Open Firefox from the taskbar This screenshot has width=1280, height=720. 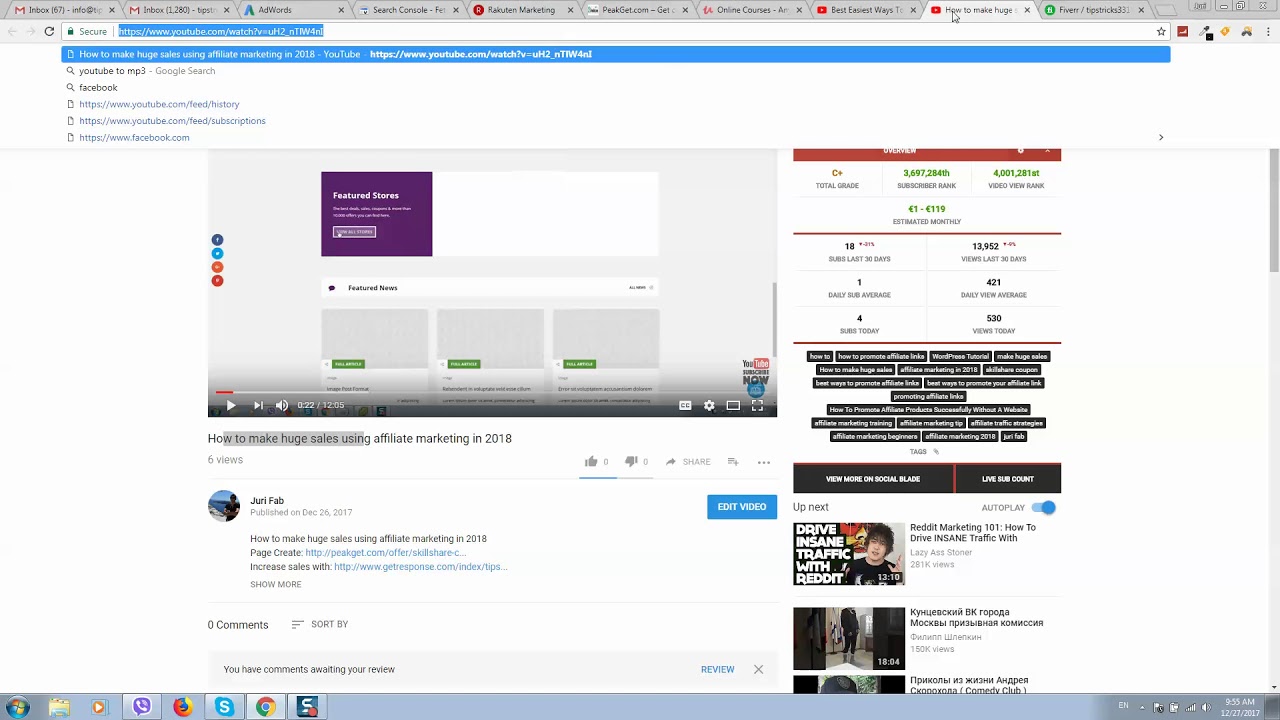coord(182,707)
